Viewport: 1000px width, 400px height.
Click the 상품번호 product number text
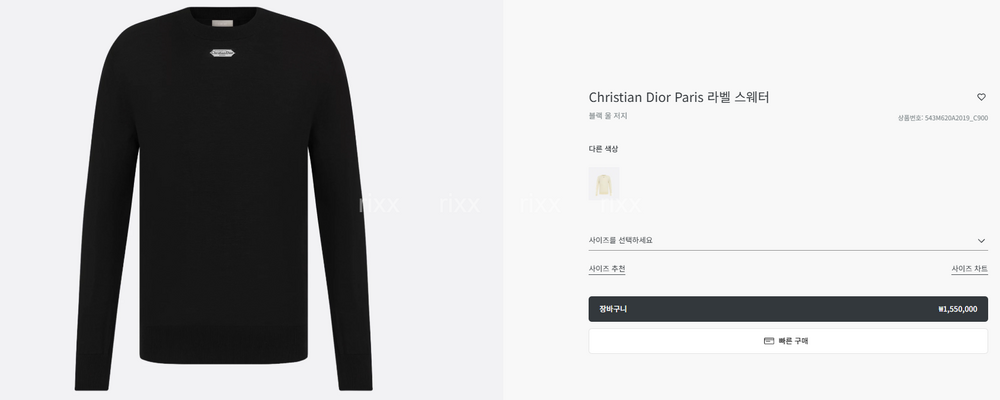click(942, 117)
